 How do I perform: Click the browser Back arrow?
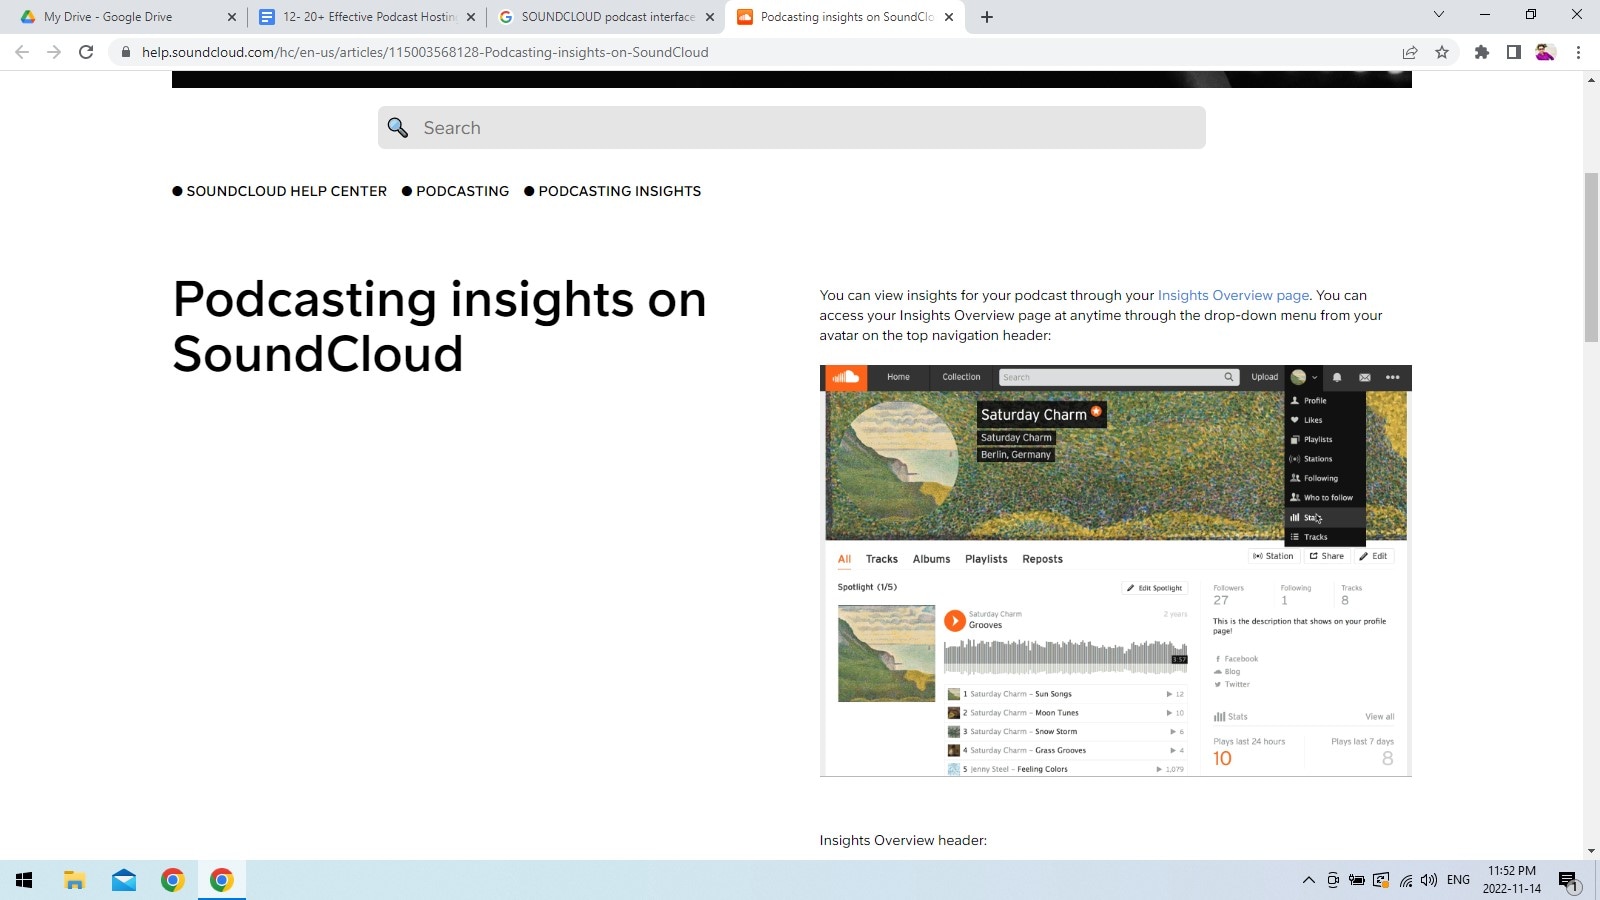tap(22, 52)
